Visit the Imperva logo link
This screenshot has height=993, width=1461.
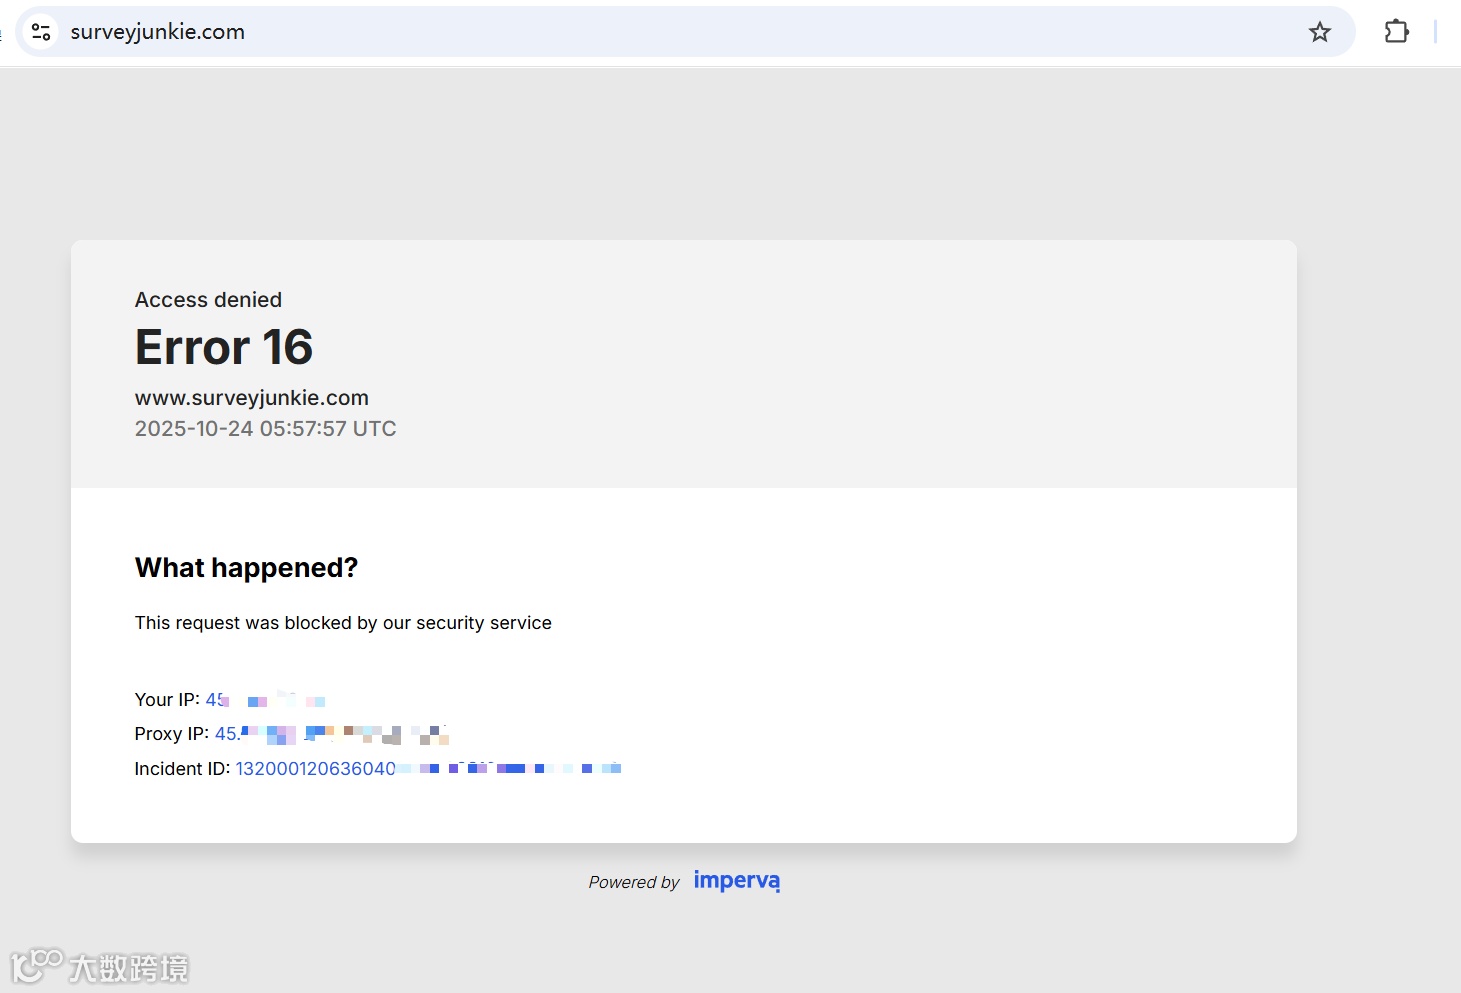pos(737,881)
